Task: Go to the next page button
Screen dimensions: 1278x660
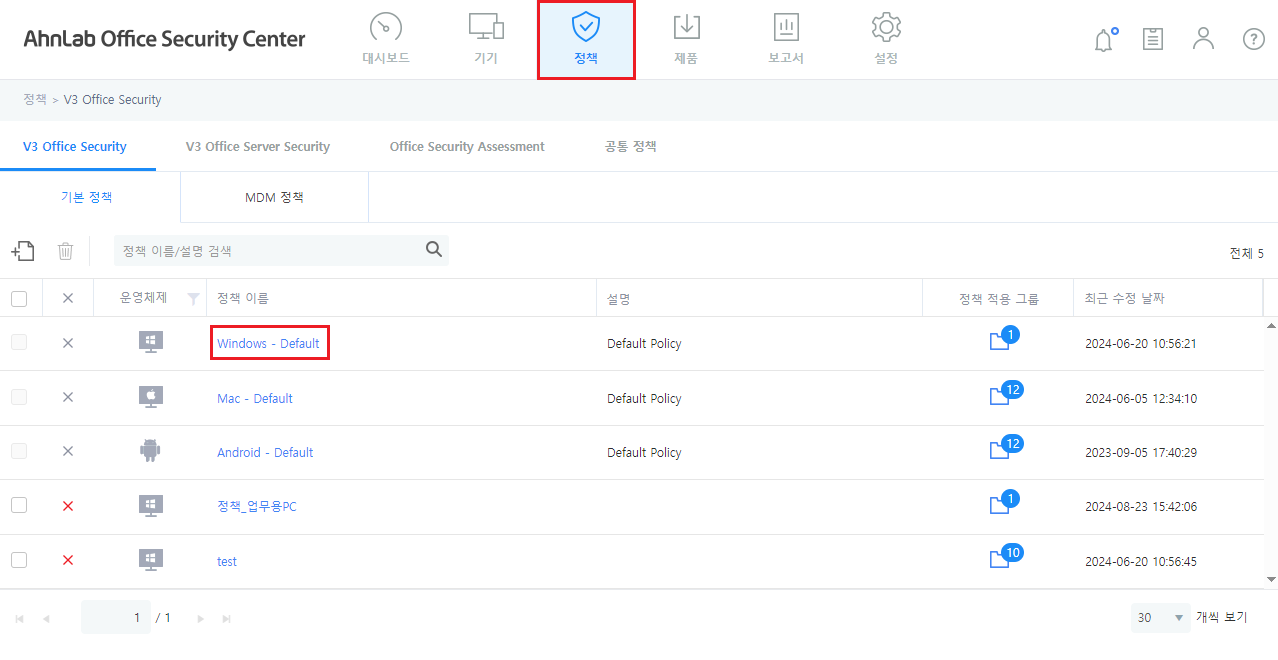Action: [201, 618]
